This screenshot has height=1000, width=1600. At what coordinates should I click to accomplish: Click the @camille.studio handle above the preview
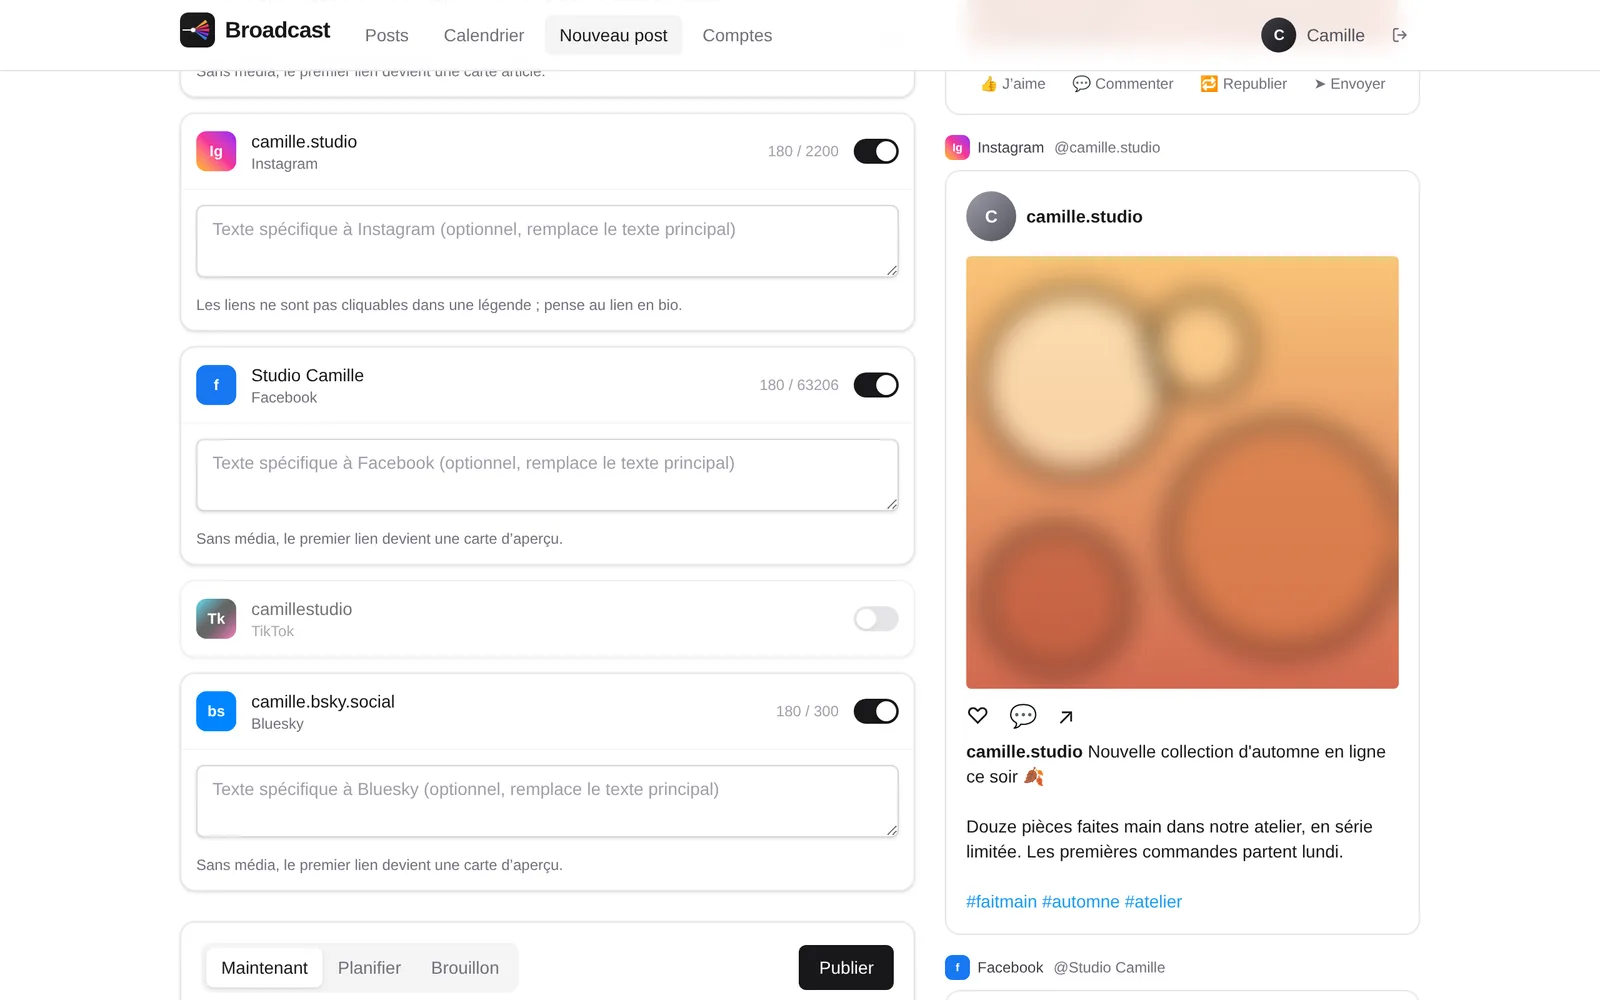pos(1107,147)
